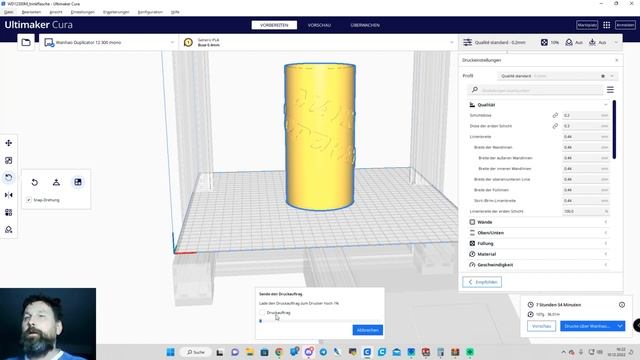
Task: Expand the Material section
Action: 539,254
